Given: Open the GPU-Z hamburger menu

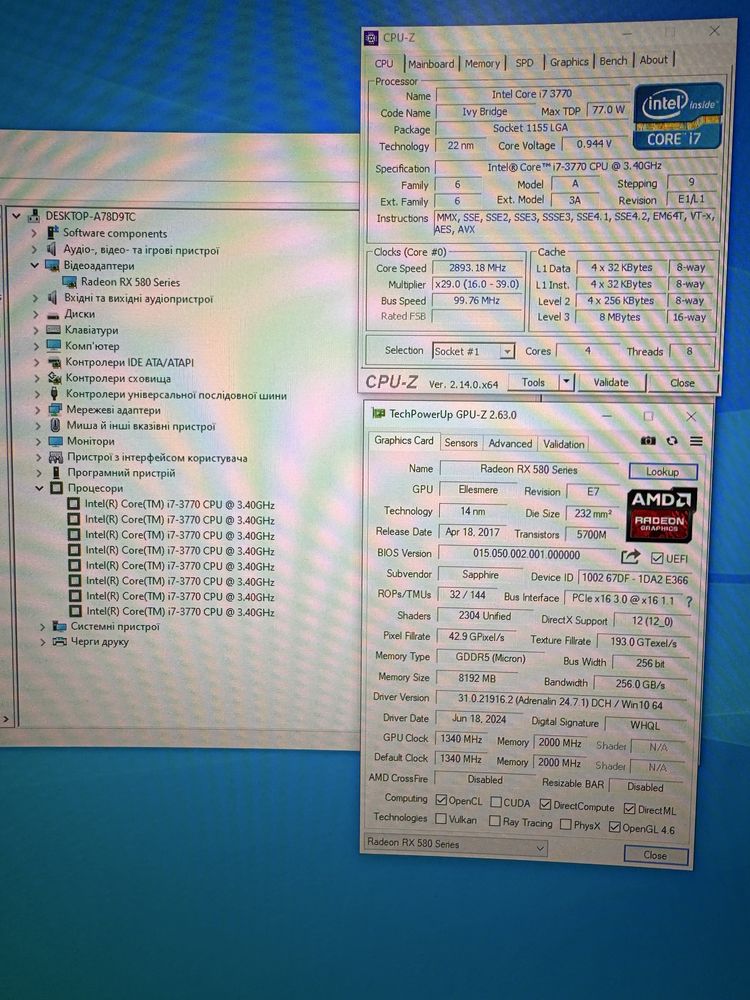Looking at the screenshot, I should coord(696,441).
